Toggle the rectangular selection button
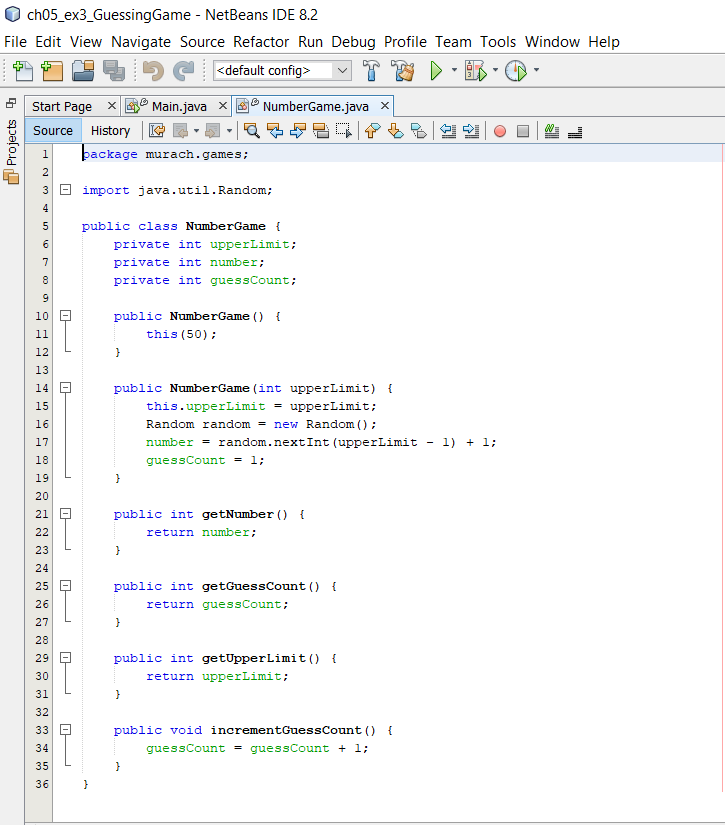The image size is (725, 825). click(x=344, y=131)
